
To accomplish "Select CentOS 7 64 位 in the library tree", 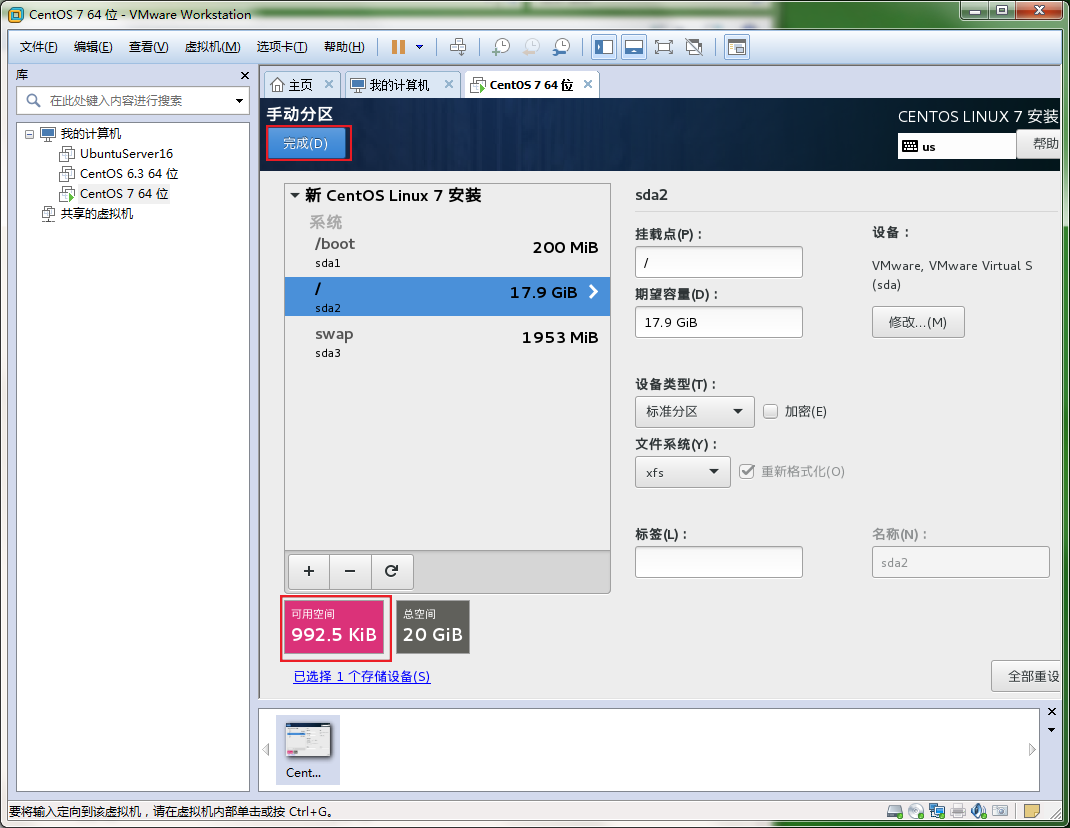I will tap(124, 194).
